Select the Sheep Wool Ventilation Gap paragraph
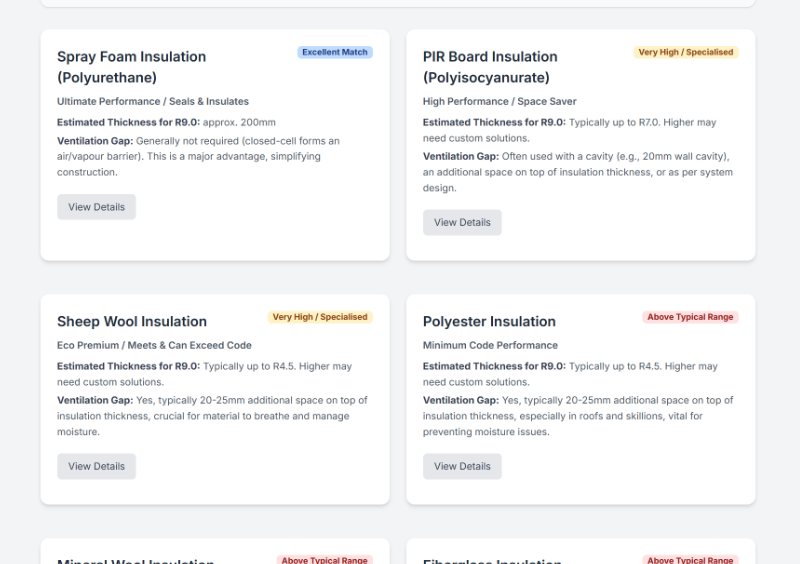The image size is (800, 564). (x=212, y=416)
